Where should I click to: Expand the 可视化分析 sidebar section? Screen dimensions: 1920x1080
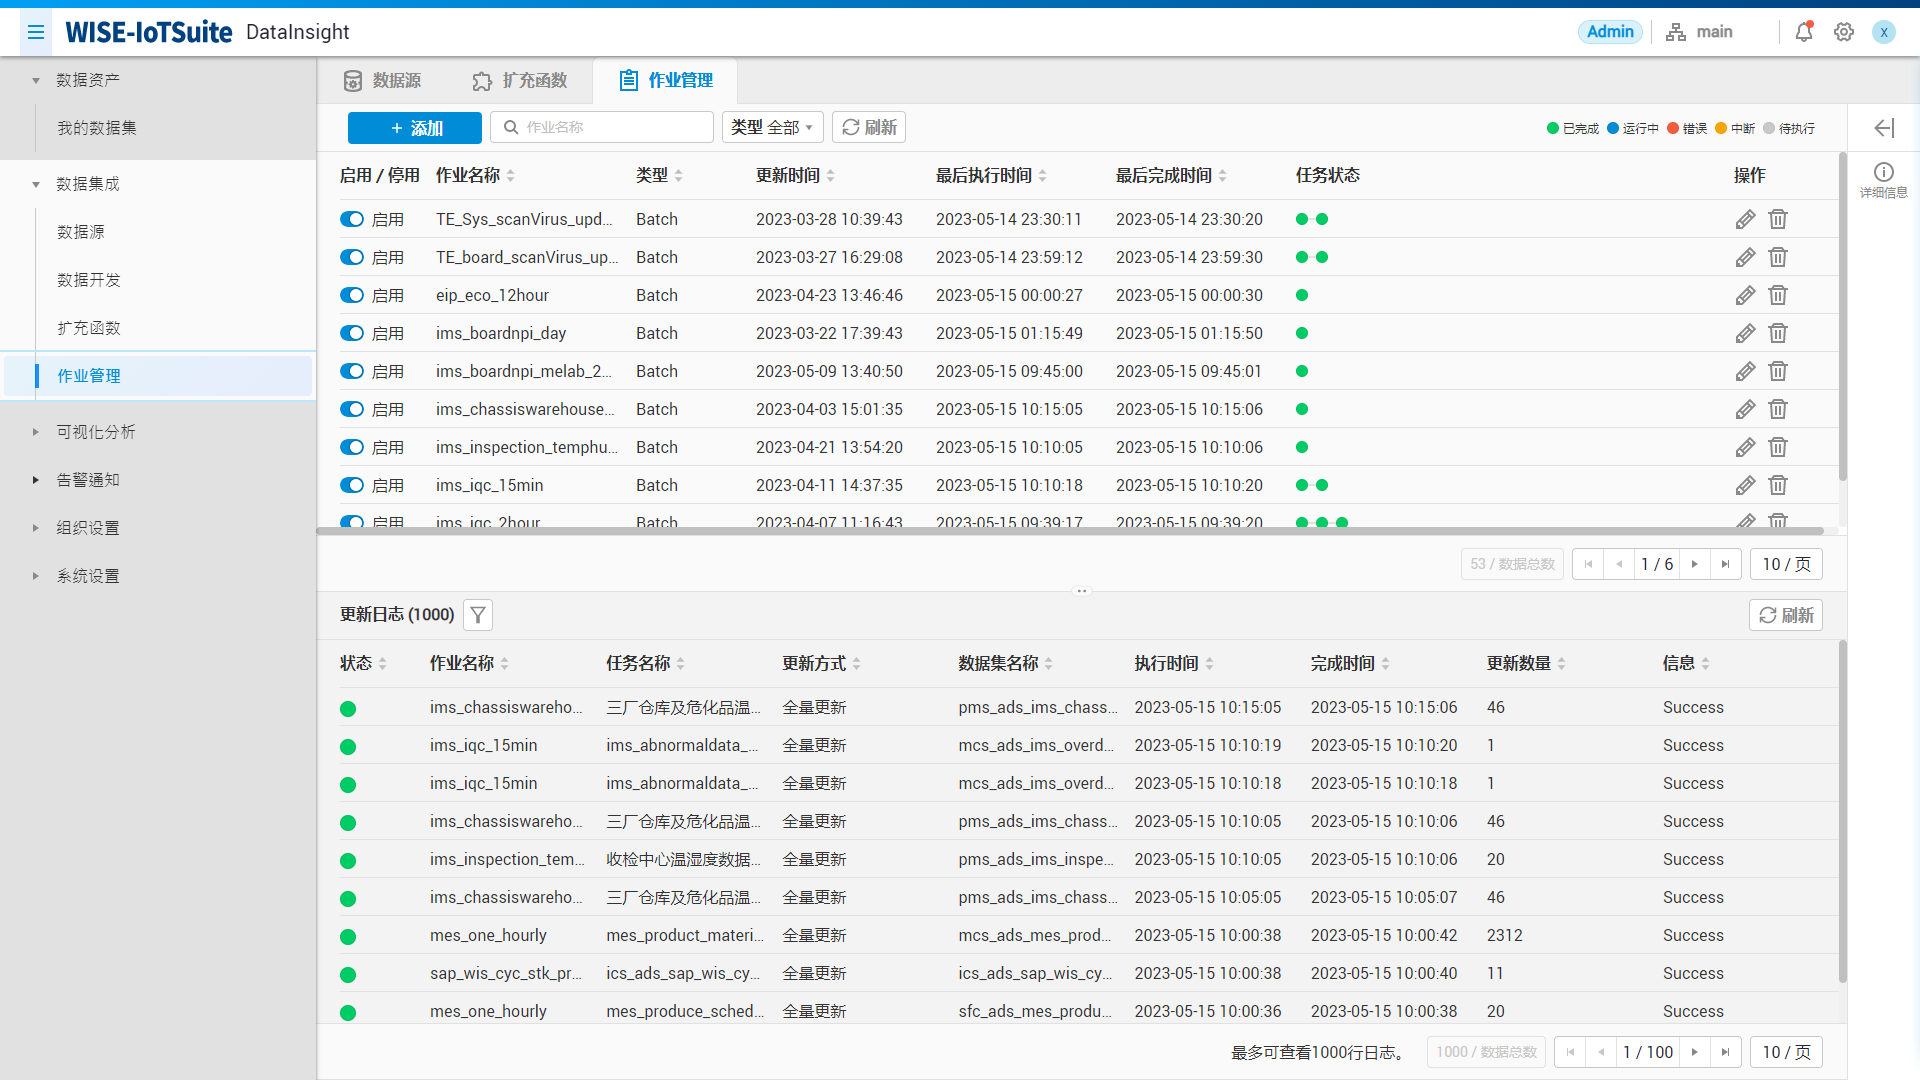click(x=95, y=432)
